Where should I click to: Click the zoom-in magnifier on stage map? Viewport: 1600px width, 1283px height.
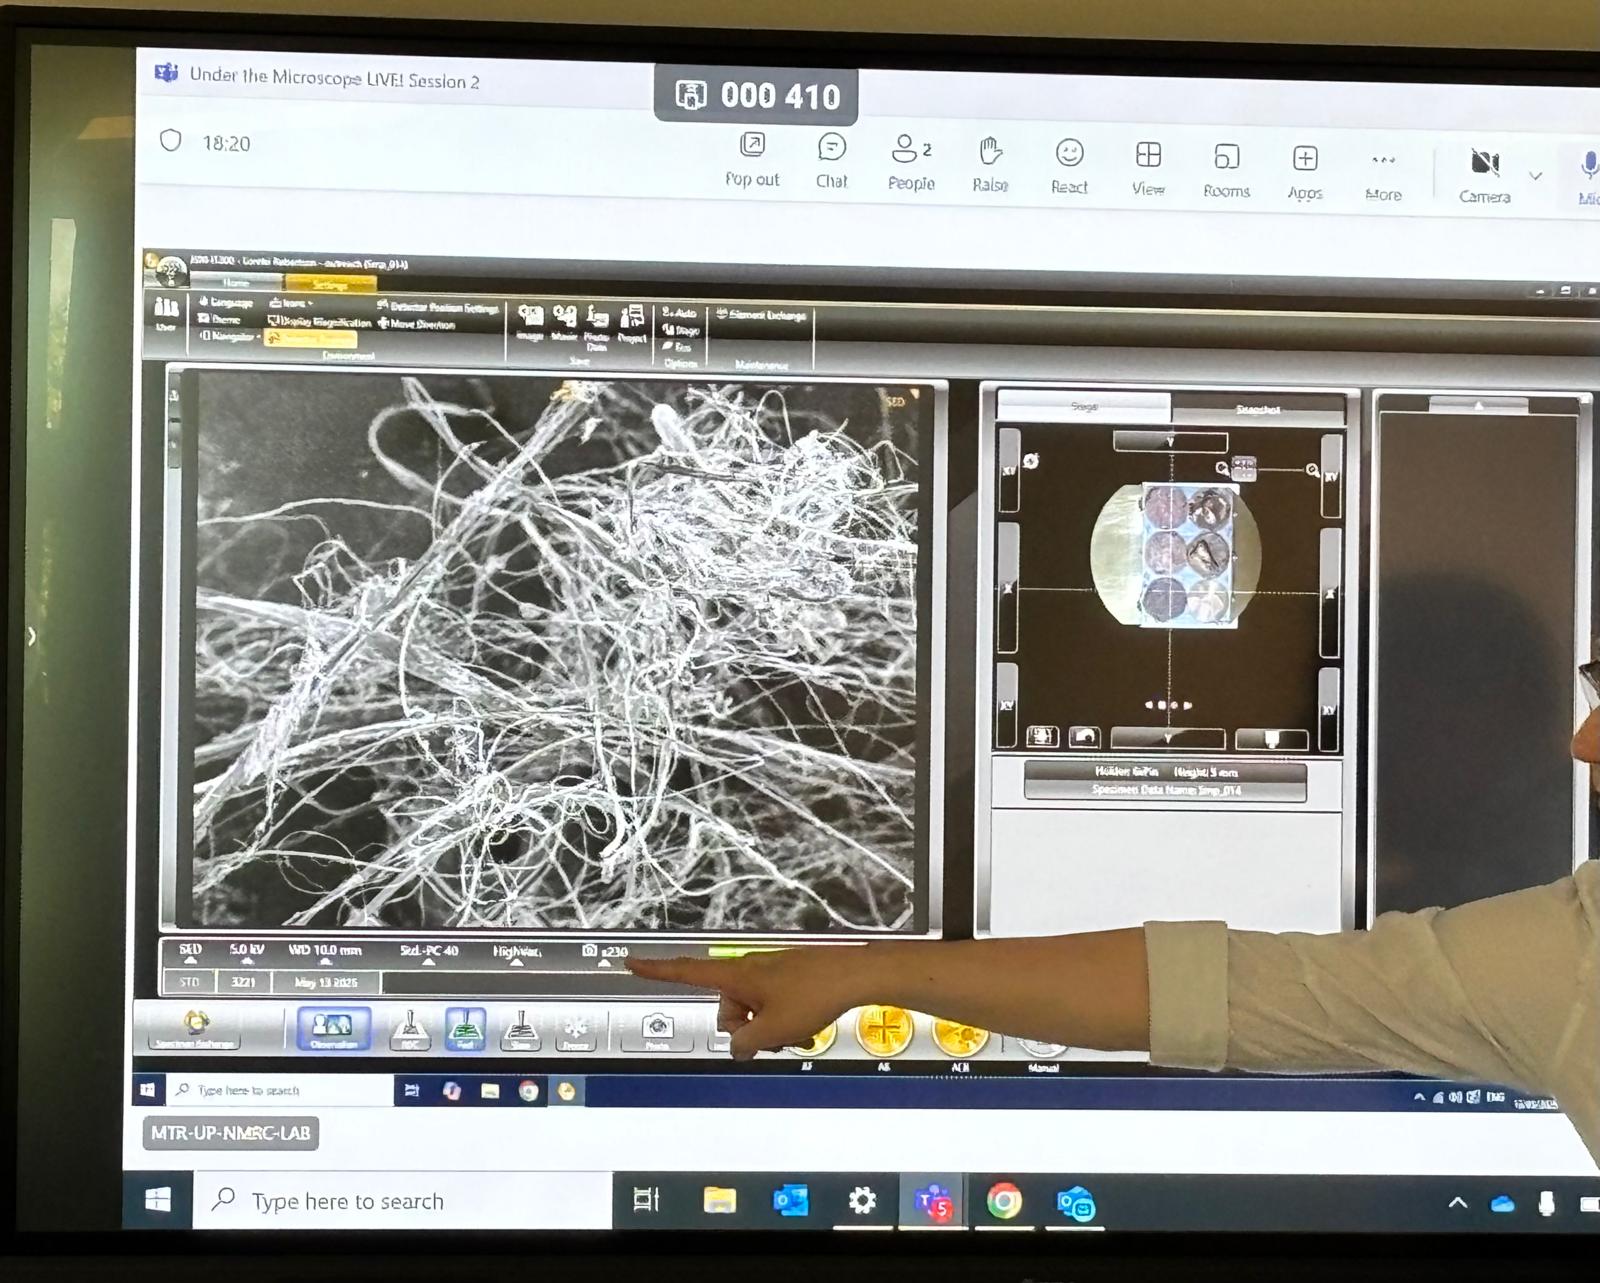(1312, 470)
